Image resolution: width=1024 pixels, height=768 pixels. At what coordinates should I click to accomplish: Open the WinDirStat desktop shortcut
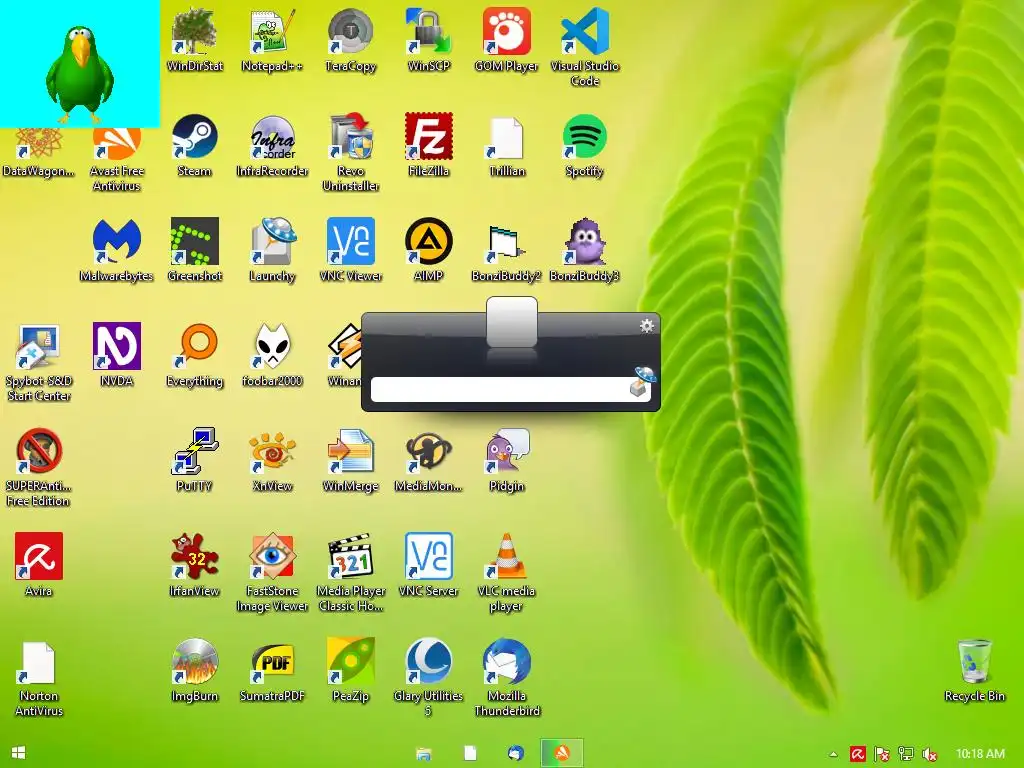pos(195,39)
